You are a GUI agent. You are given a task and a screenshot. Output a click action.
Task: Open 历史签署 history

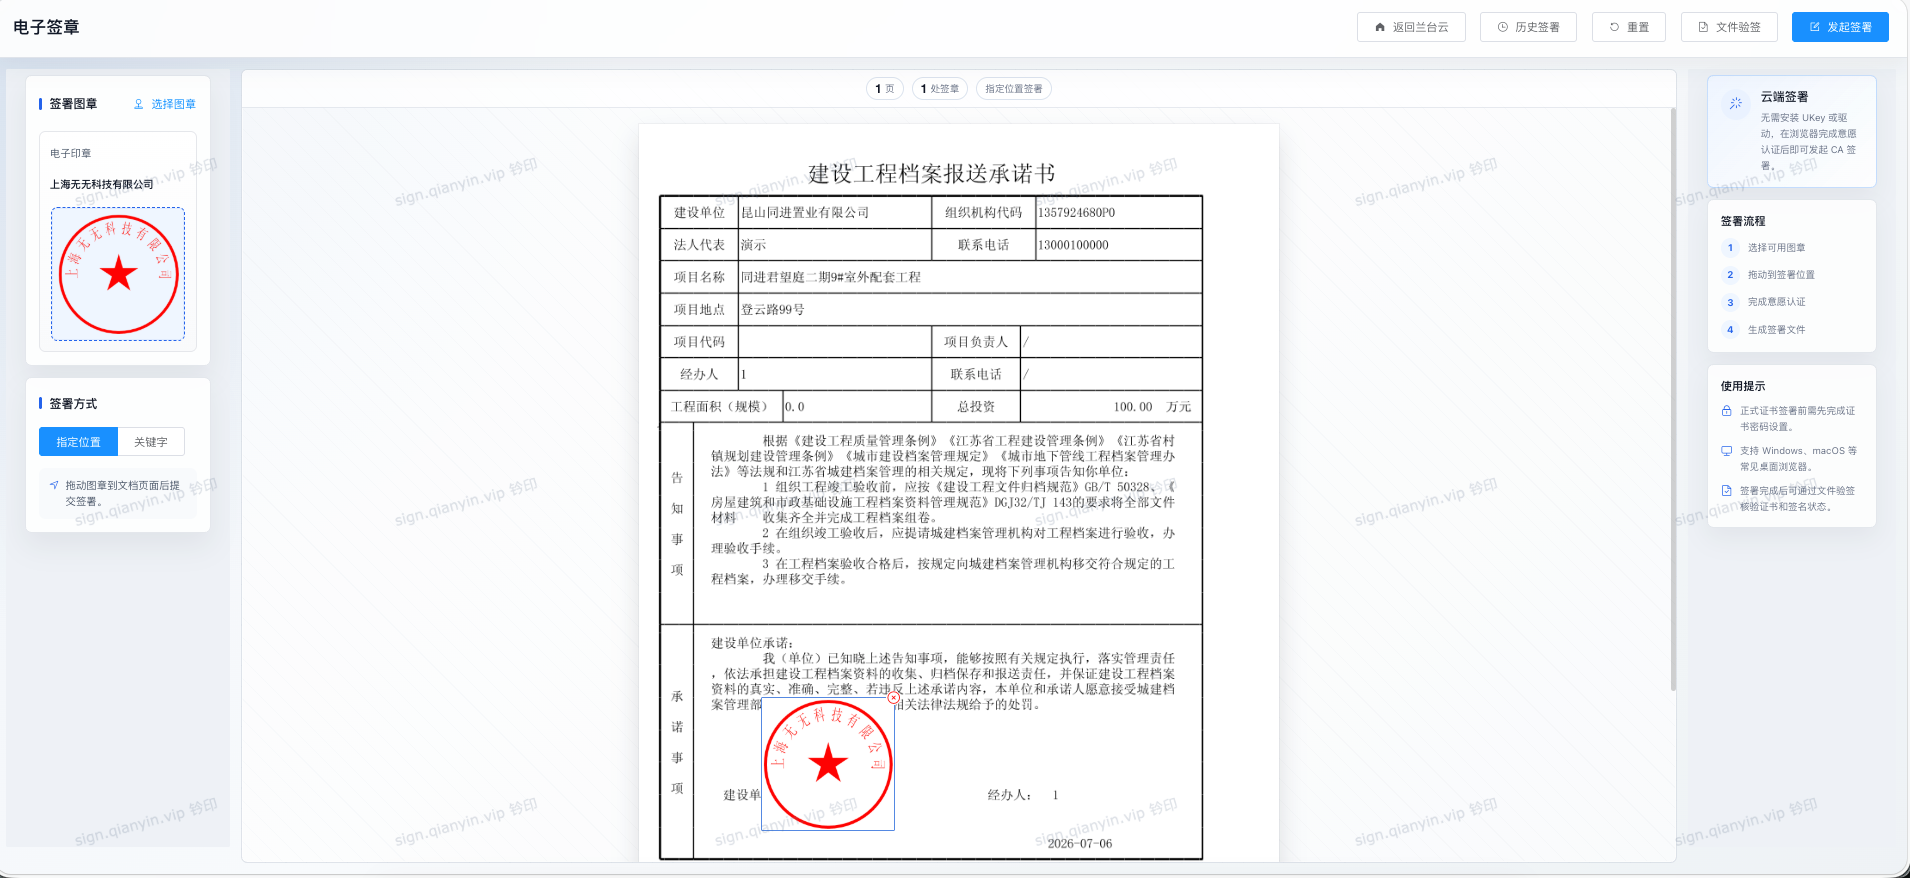click(x=1528, y=27)
